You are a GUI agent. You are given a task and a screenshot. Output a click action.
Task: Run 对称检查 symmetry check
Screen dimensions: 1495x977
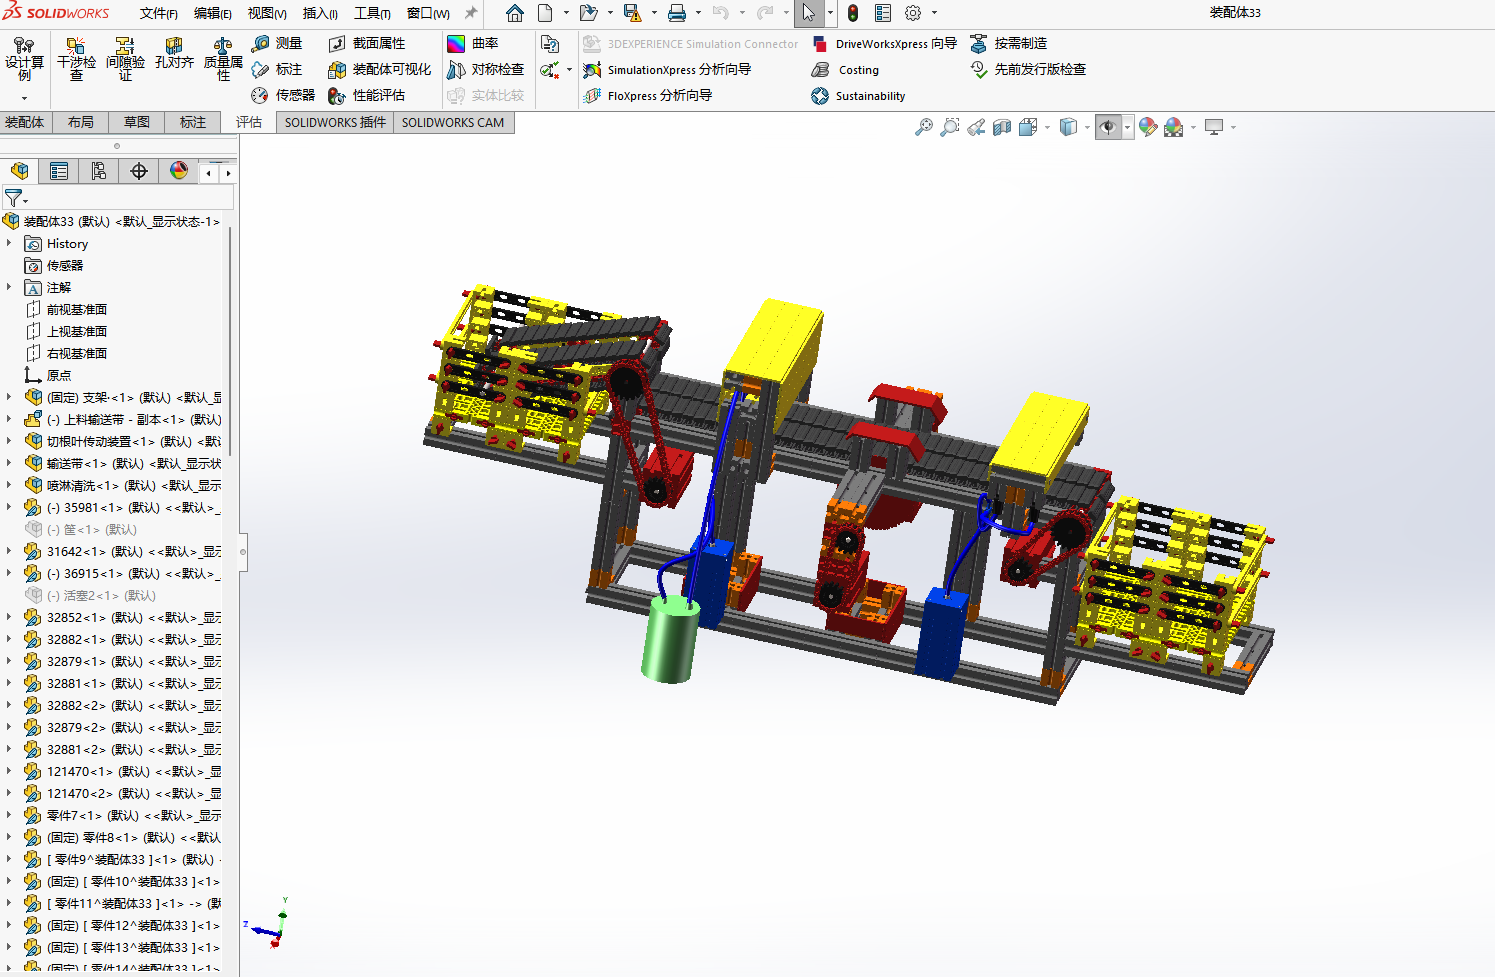[486, 69]
